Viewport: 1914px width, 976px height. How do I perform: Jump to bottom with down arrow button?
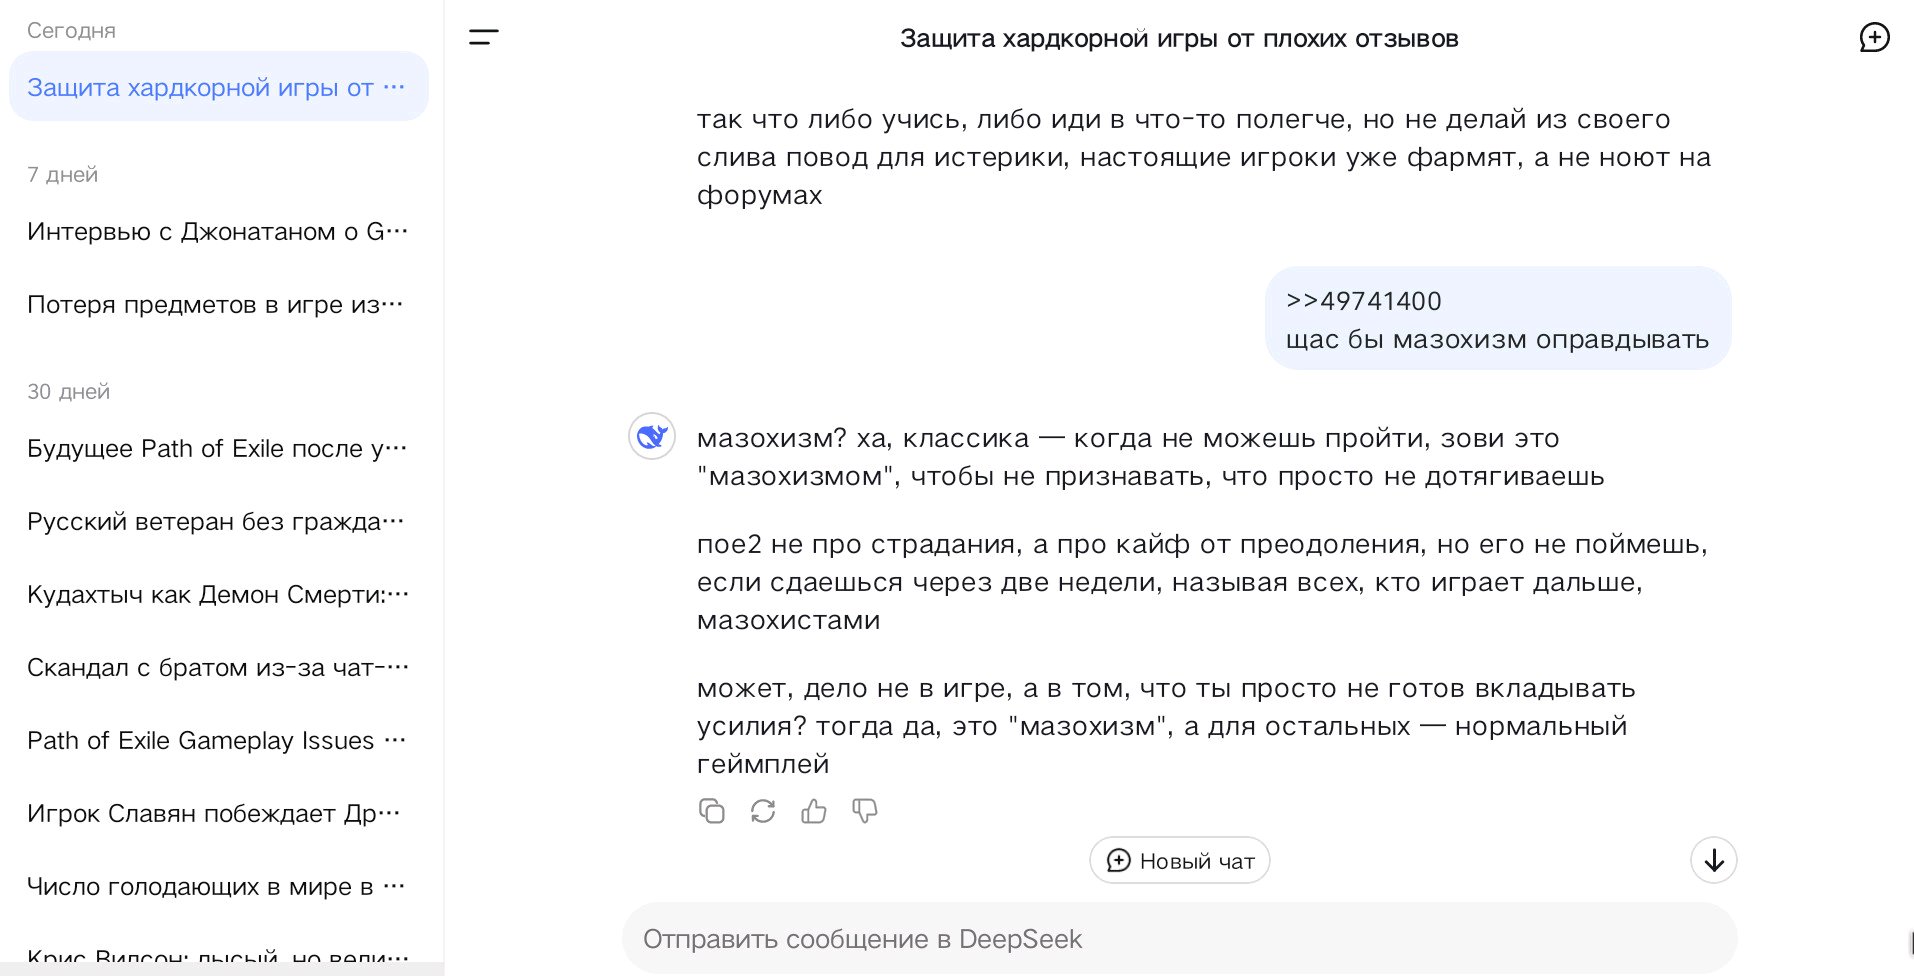1714,860
